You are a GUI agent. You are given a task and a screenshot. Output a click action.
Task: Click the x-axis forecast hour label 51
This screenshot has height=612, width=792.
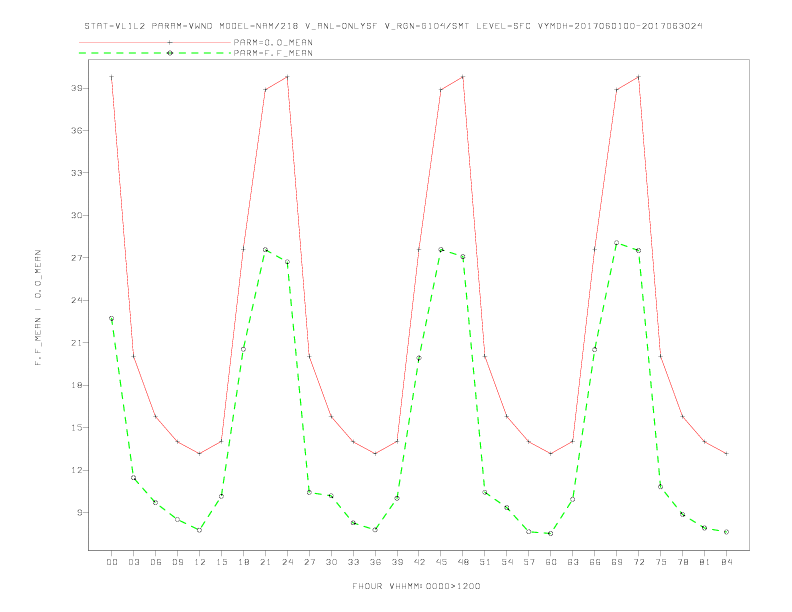click(485, 562)
